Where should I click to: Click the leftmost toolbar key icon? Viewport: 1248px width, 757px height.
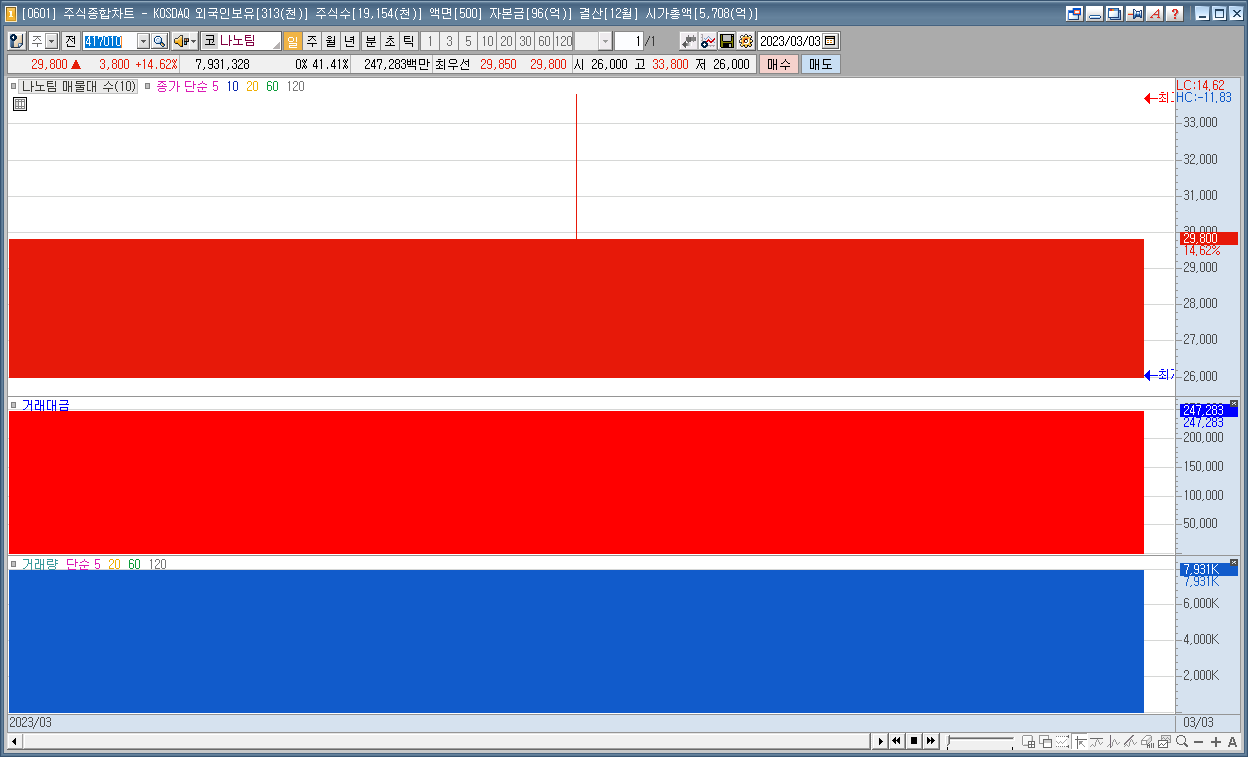pos(16,41)
